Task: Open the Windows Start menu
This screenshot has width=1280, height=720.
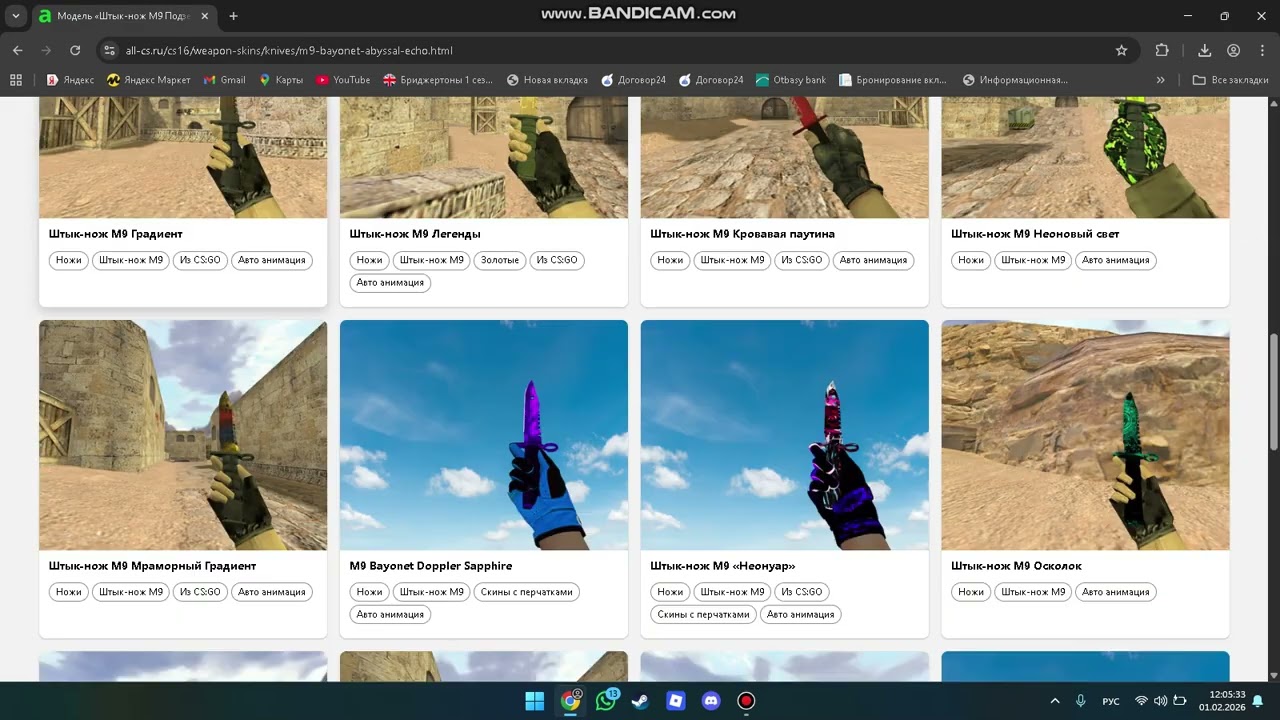Action: coord(535,701)
